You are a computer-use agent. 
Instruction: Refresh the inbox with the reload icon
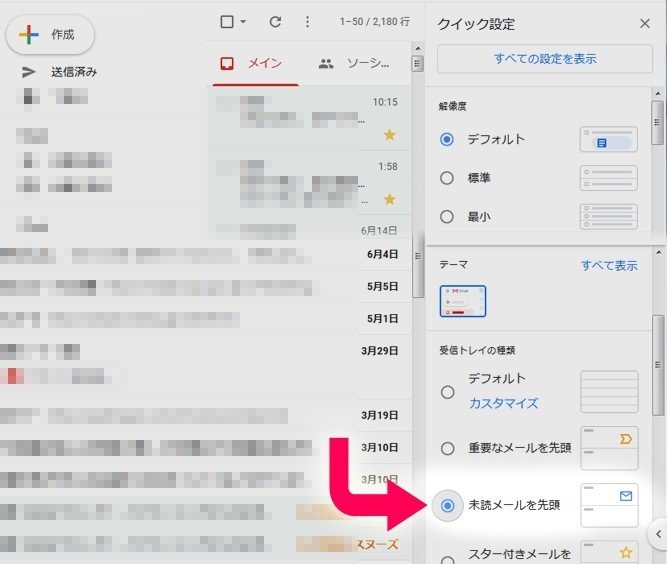[275, 22]
